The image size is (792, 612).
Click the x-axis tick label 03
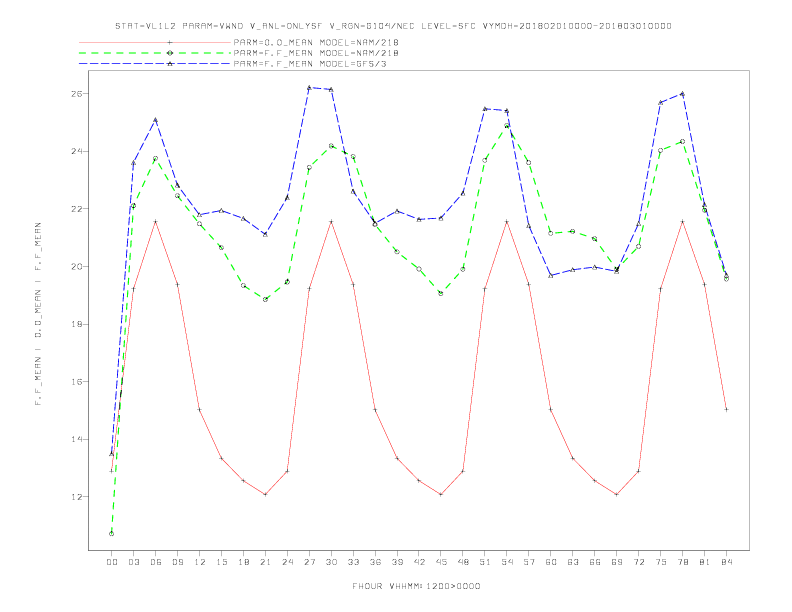point(134,562)
